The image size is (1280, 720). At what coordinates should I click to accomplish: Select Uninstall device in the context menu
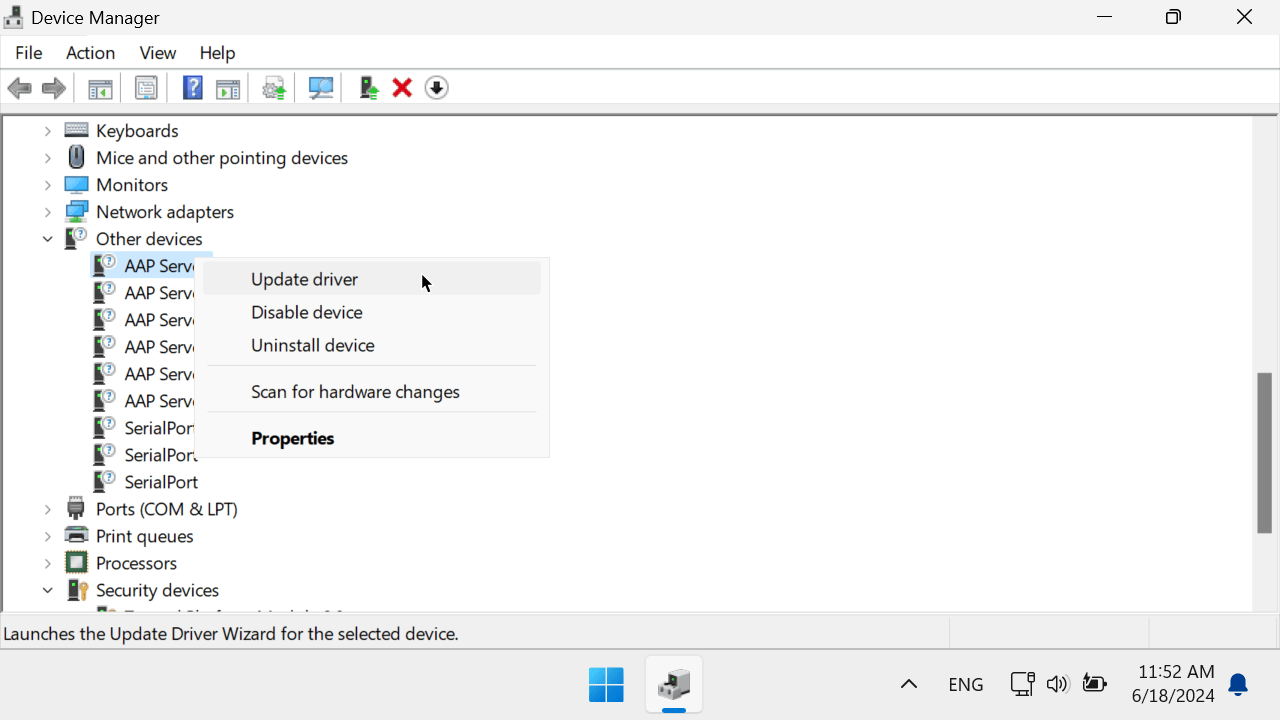pyautogui.click(x=312, y=345)
